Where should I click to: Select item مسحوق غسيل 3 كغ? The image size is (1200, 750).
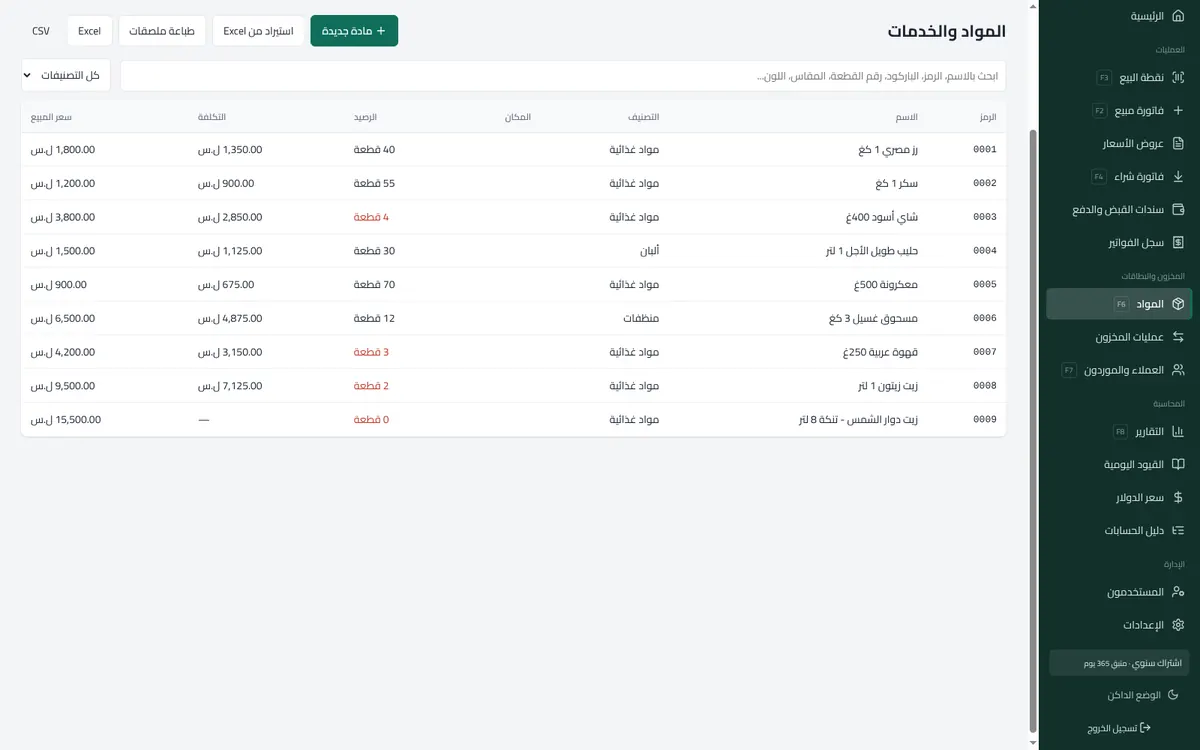pyautogui.click(x=513, y=319)
